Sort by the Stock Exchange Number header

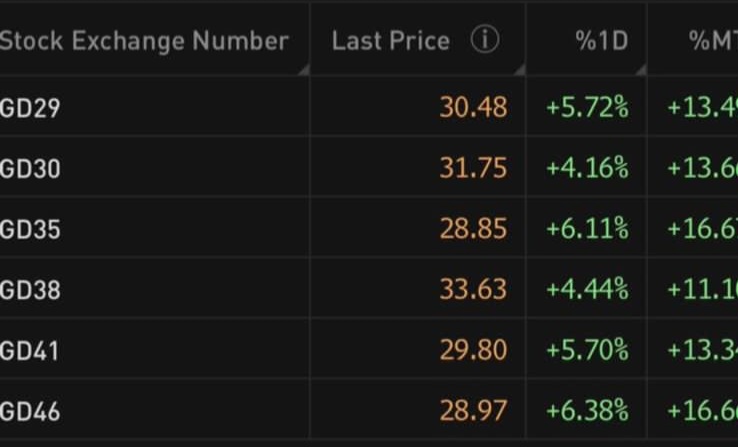point(144,41)
